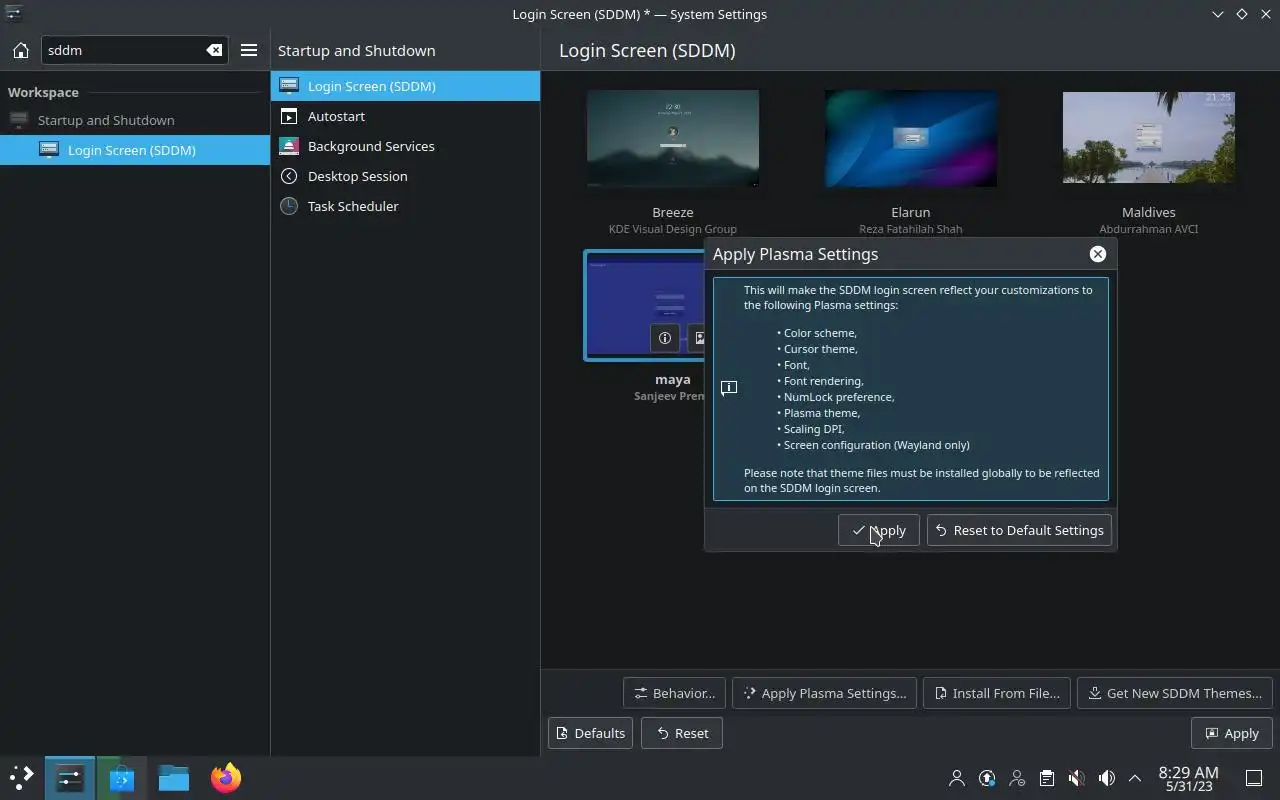
Task: Click Install From File...
Action: (997, 693)
